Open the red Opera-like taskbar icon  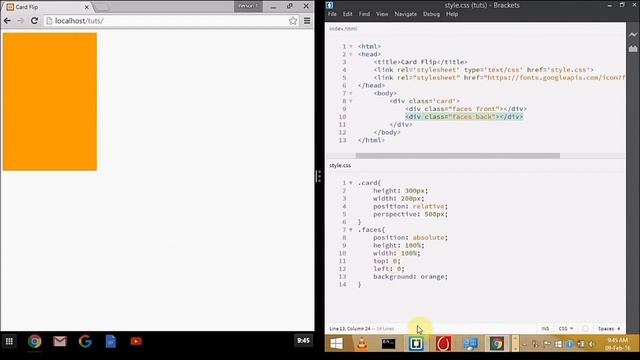pos(443,344)
